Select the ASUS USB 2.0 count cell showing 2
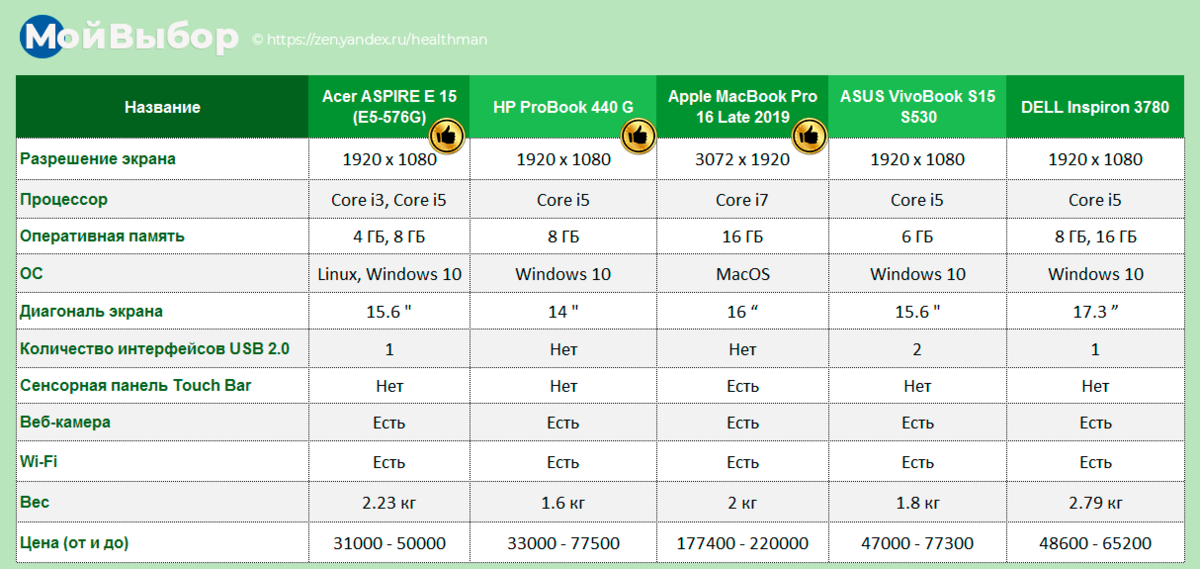 tap(917, 349)
